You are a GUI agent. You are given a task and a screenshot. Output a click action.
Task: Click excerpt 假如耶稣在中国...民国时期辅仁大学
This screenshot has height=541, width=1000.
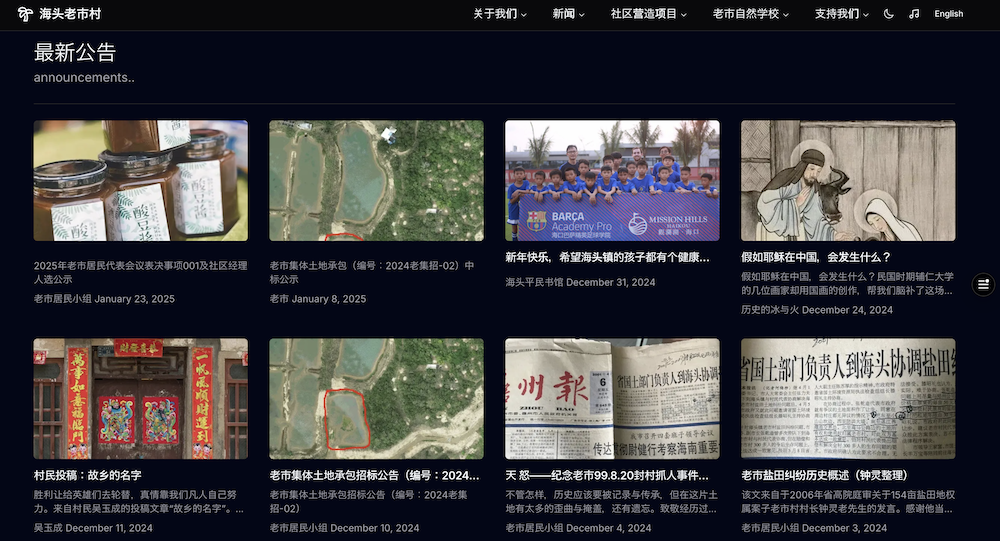[847, 283]
